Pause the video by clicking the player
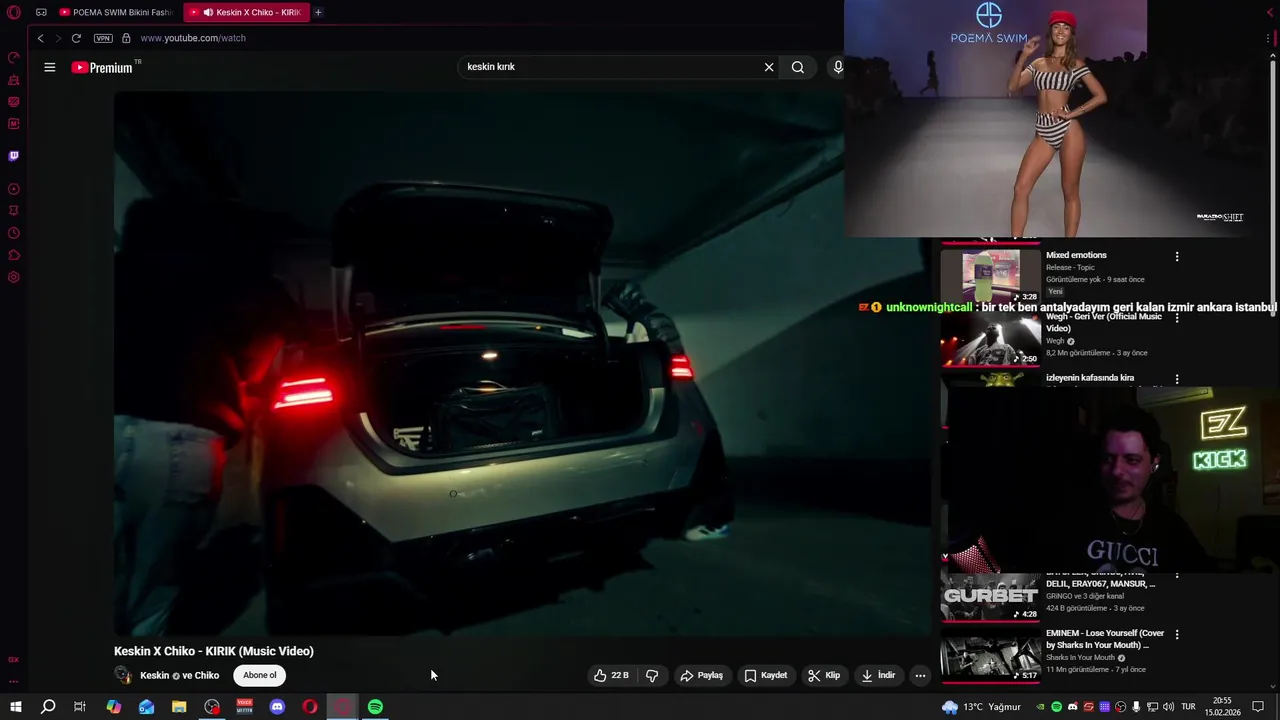This screenshot has width=1280, height=720. click(x=522, y=363)
